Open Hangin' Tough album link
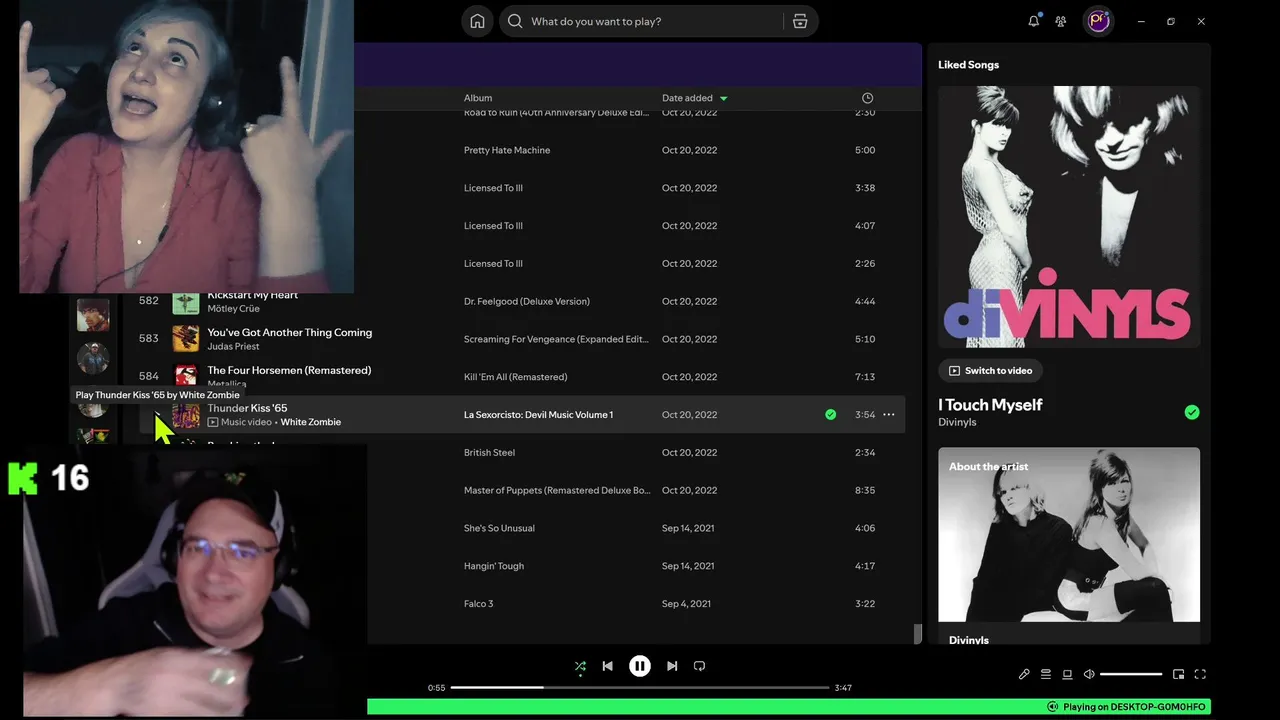The image size is (1280, 720). [494, 566]
